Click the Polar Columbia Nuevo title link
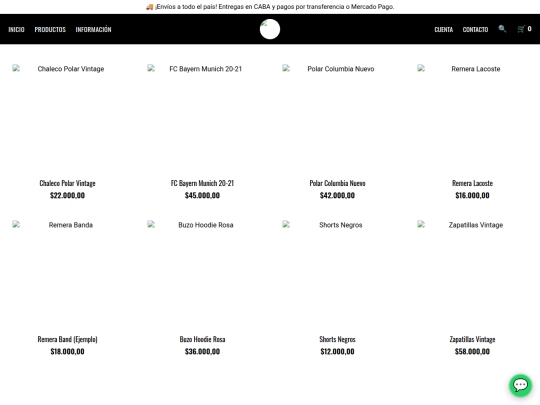 pos(338,183)
